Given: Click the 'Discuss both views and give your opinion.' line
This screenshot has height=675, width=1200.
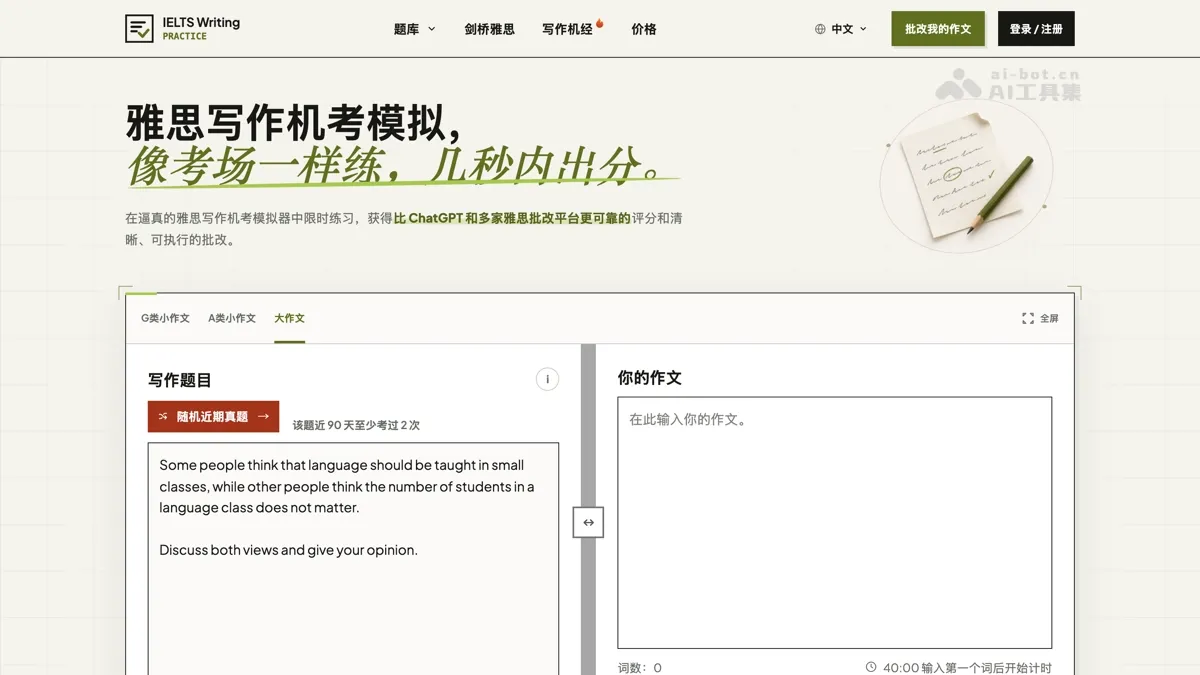Looking at the screenshot, I should pyautogui.click(x=288, y=550).
